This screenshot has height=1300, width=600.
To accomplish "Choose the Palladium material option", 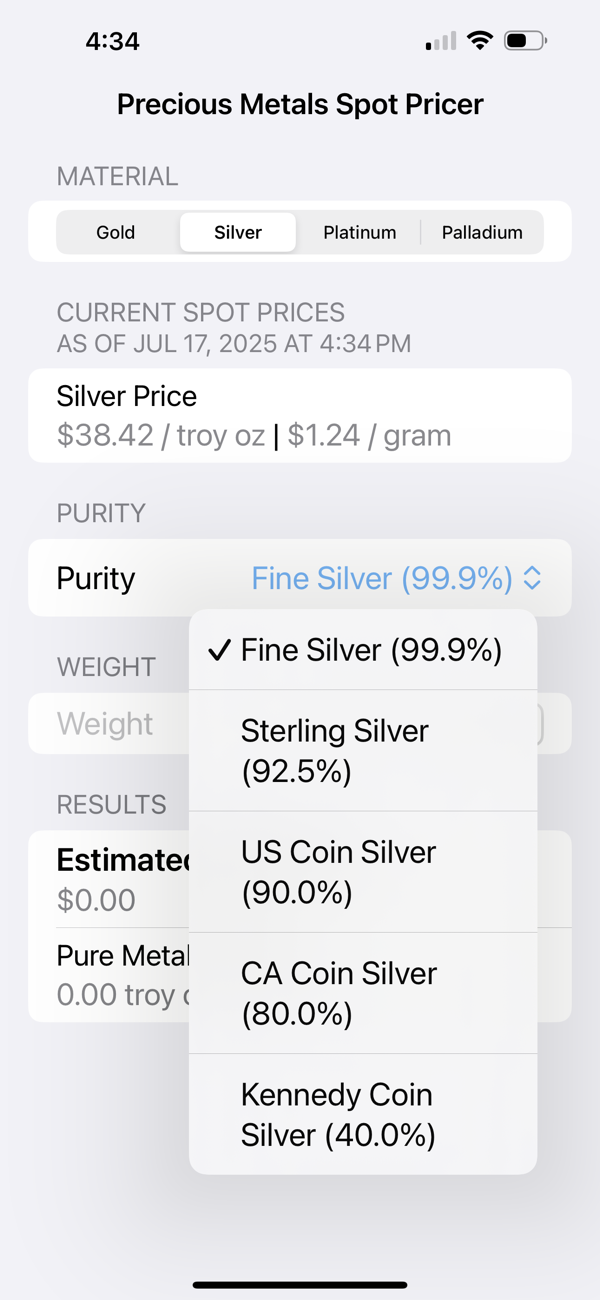I will pos(482,232).
